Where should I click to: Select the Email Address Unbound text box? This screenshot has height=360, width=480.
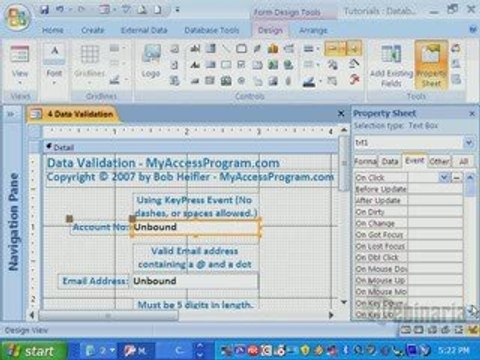pyautogui.click(x=195, y=281)
